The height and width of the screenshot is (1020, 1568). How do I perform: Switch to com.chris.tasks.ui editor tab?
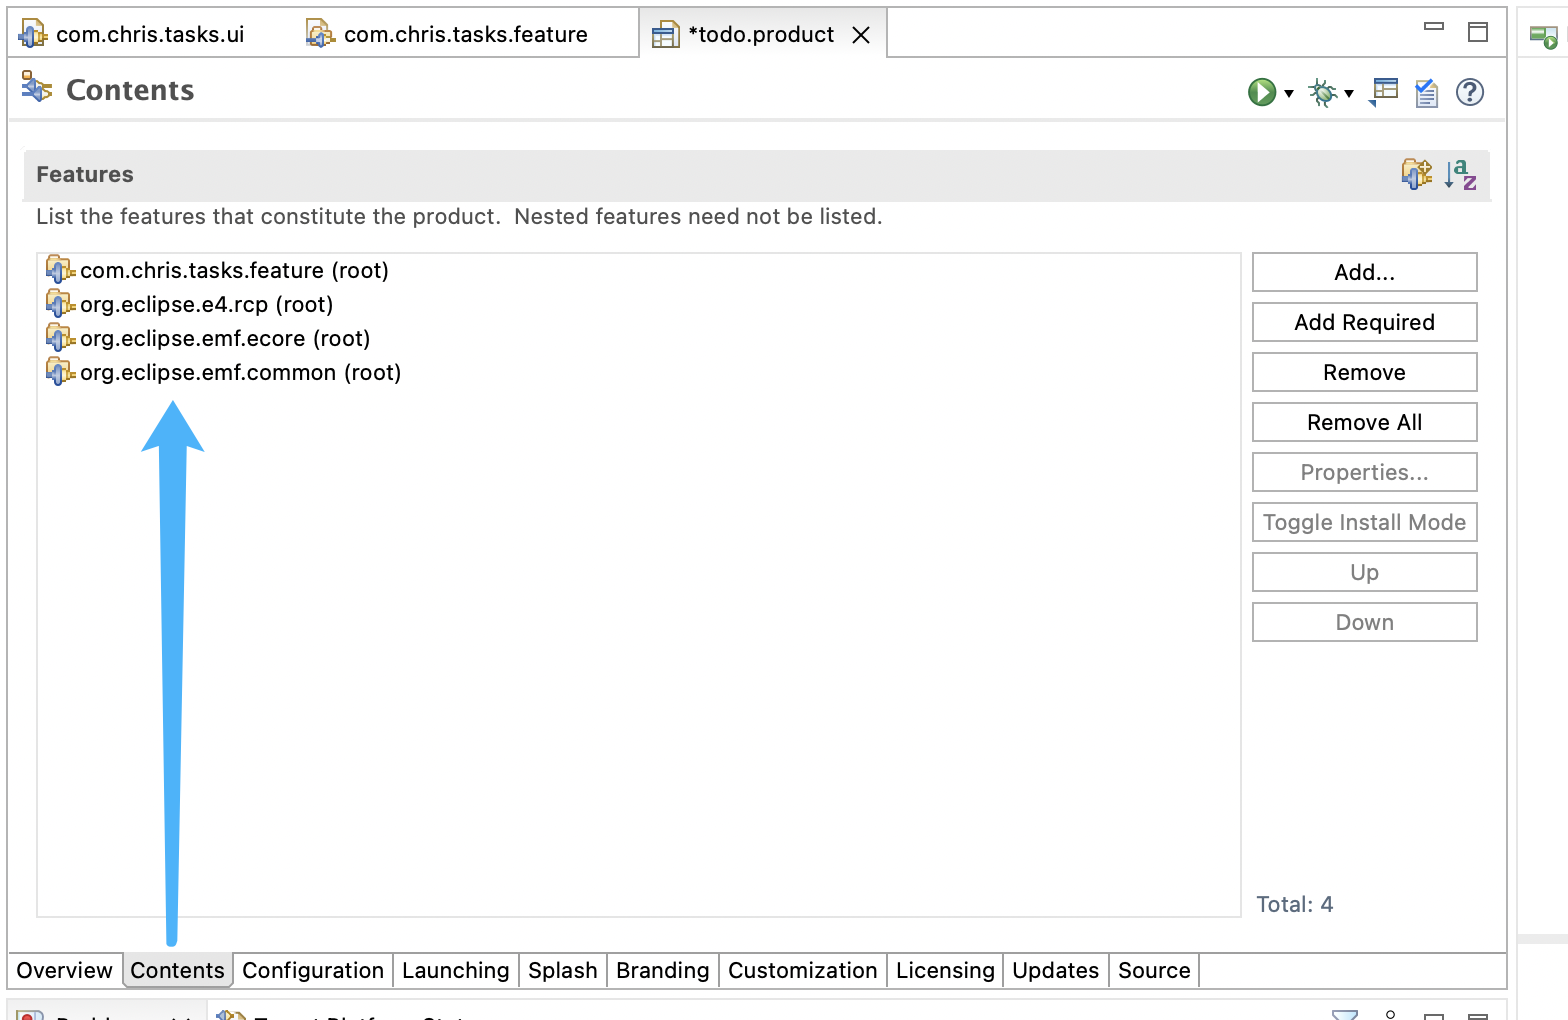(150, 34)
